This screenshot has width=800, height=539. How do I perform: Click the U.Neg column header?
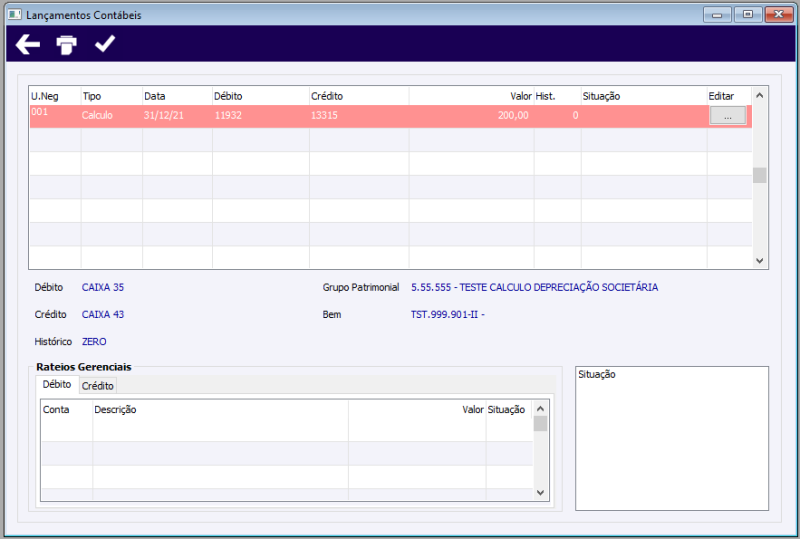click(x=55, y=96)
